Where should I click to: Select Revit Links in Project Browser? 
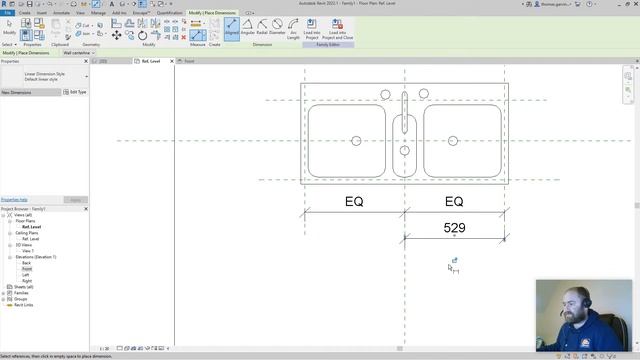coord(24,305)
